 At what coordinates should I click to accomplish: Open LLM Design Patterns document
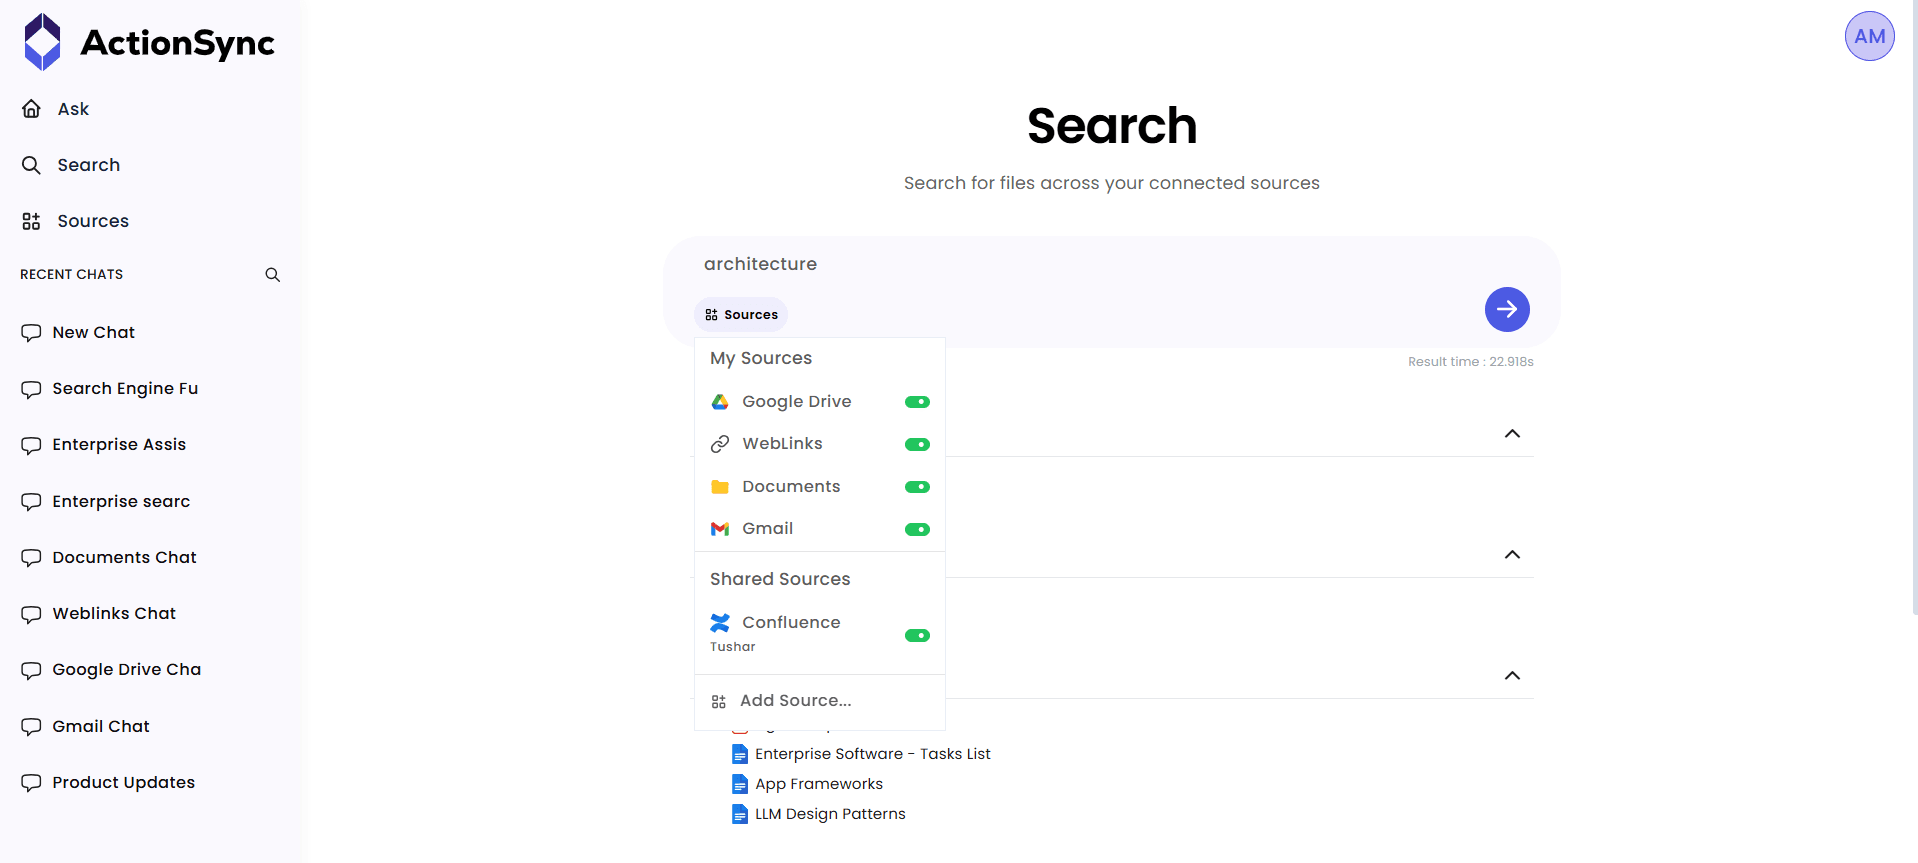(830, 814)
